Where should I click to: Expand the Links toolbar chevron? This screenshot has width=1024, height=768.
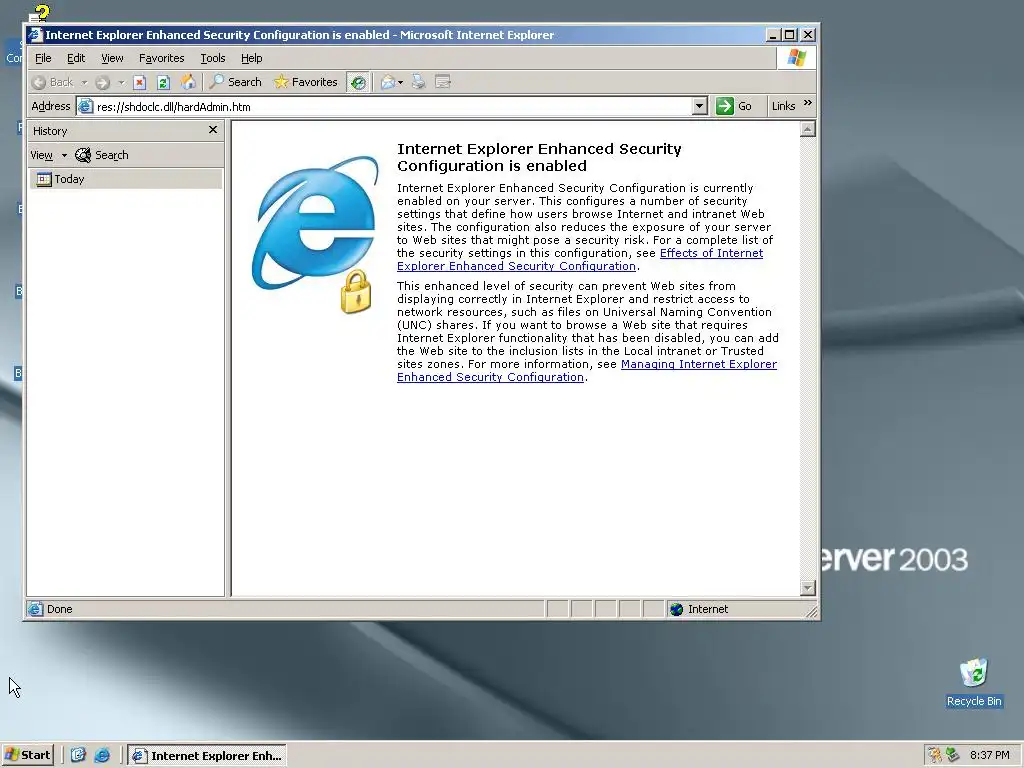808,103
